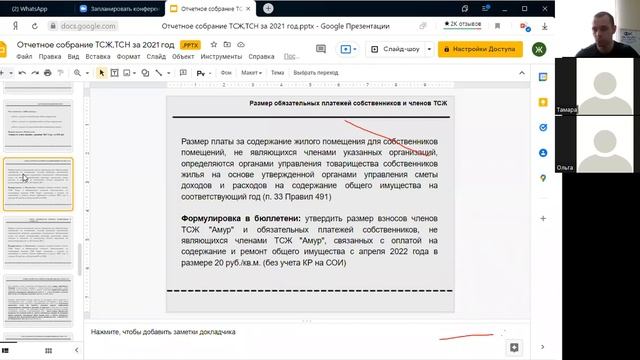Expand the zoom level dropdown

coord(87,73)
